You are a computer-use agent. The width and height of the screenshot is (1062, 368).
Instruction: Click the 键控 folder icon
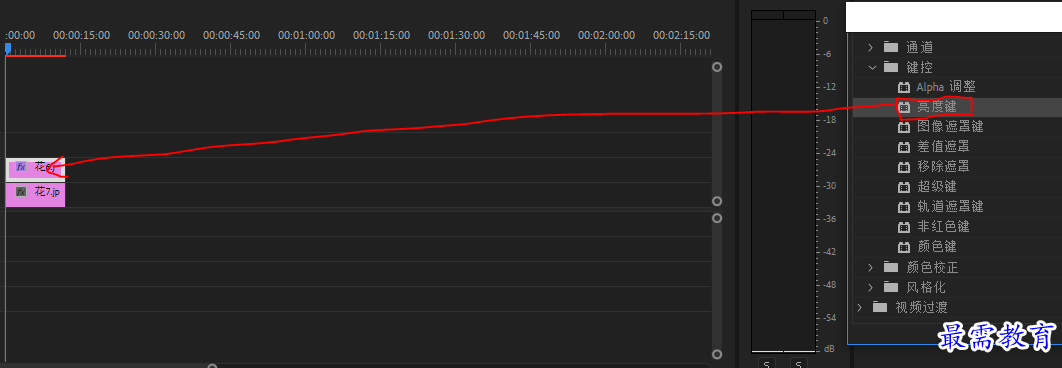[891, 67]
